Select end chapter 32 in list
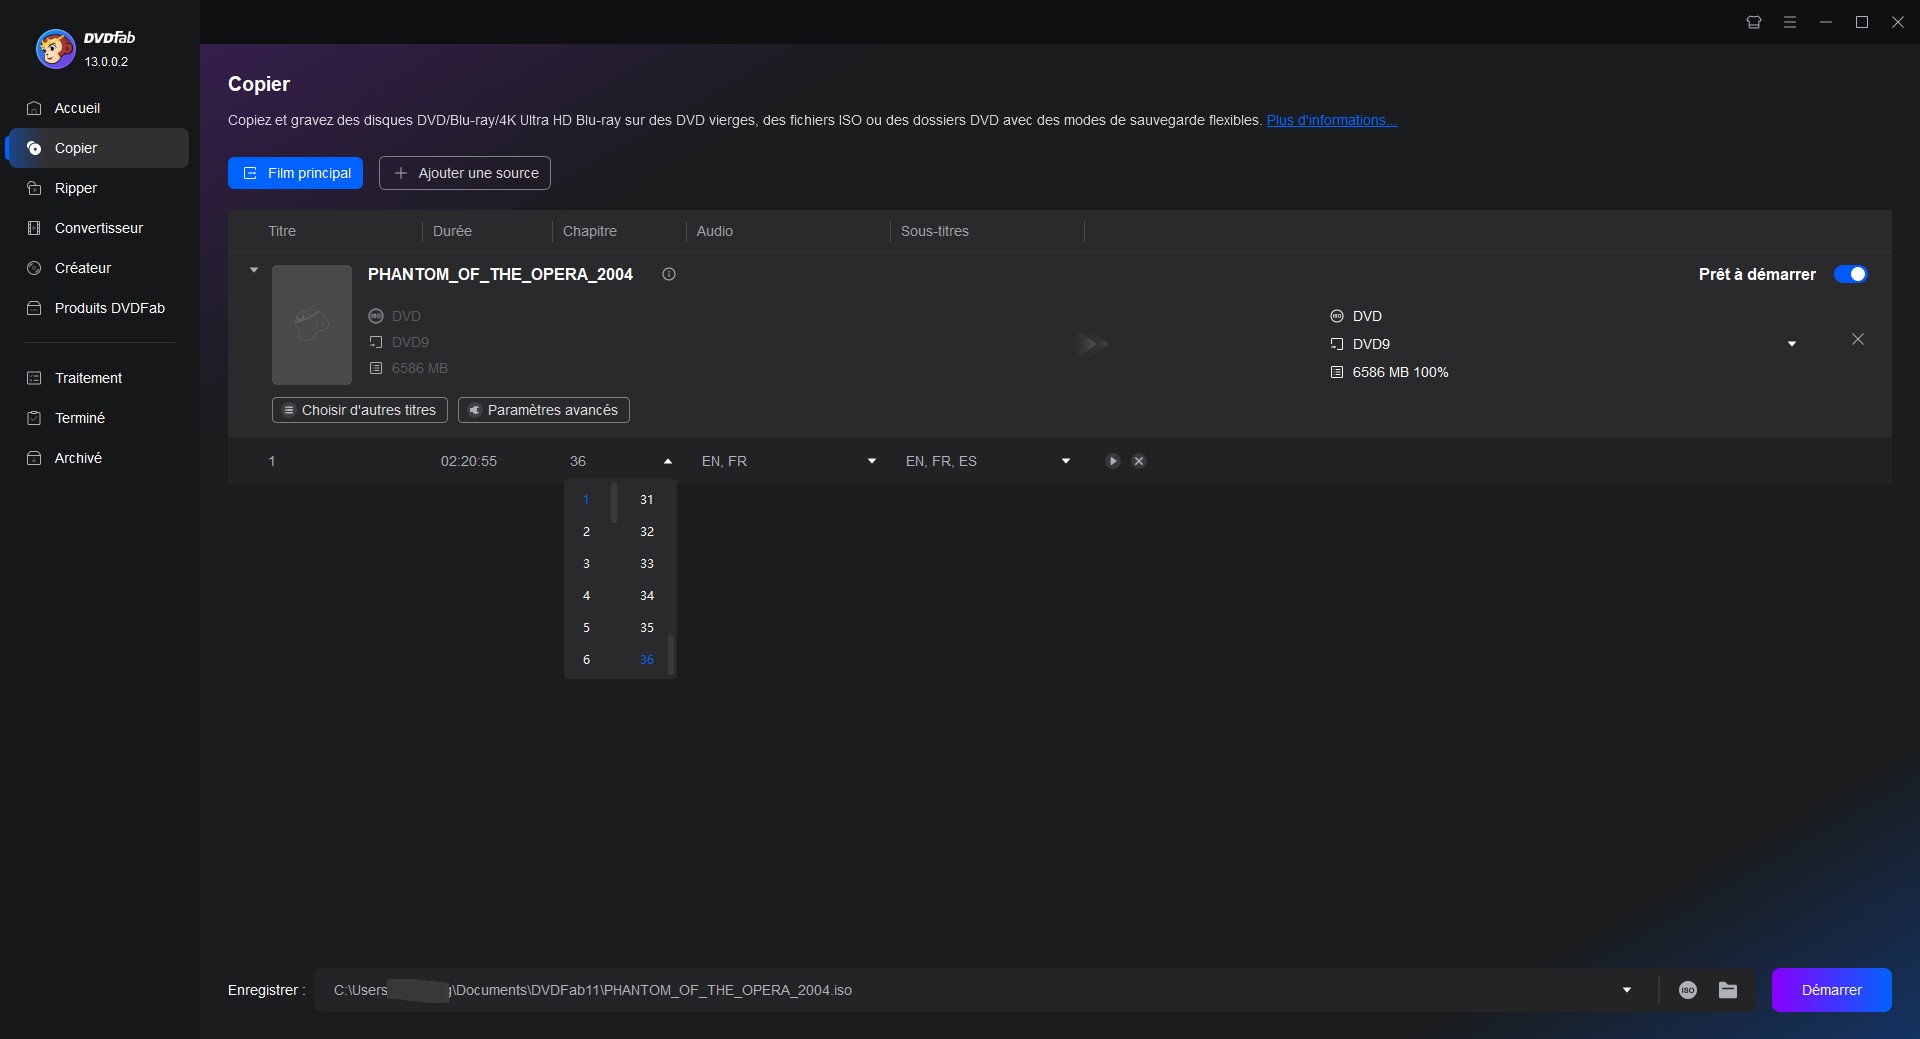 pyautogui.click(x=646, y=532)
